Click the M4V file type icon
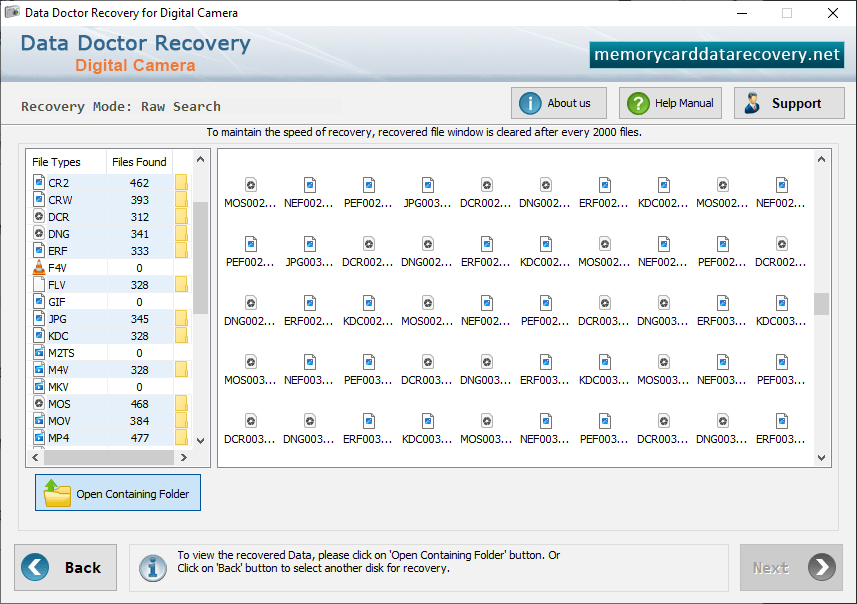 coord(39,369)
